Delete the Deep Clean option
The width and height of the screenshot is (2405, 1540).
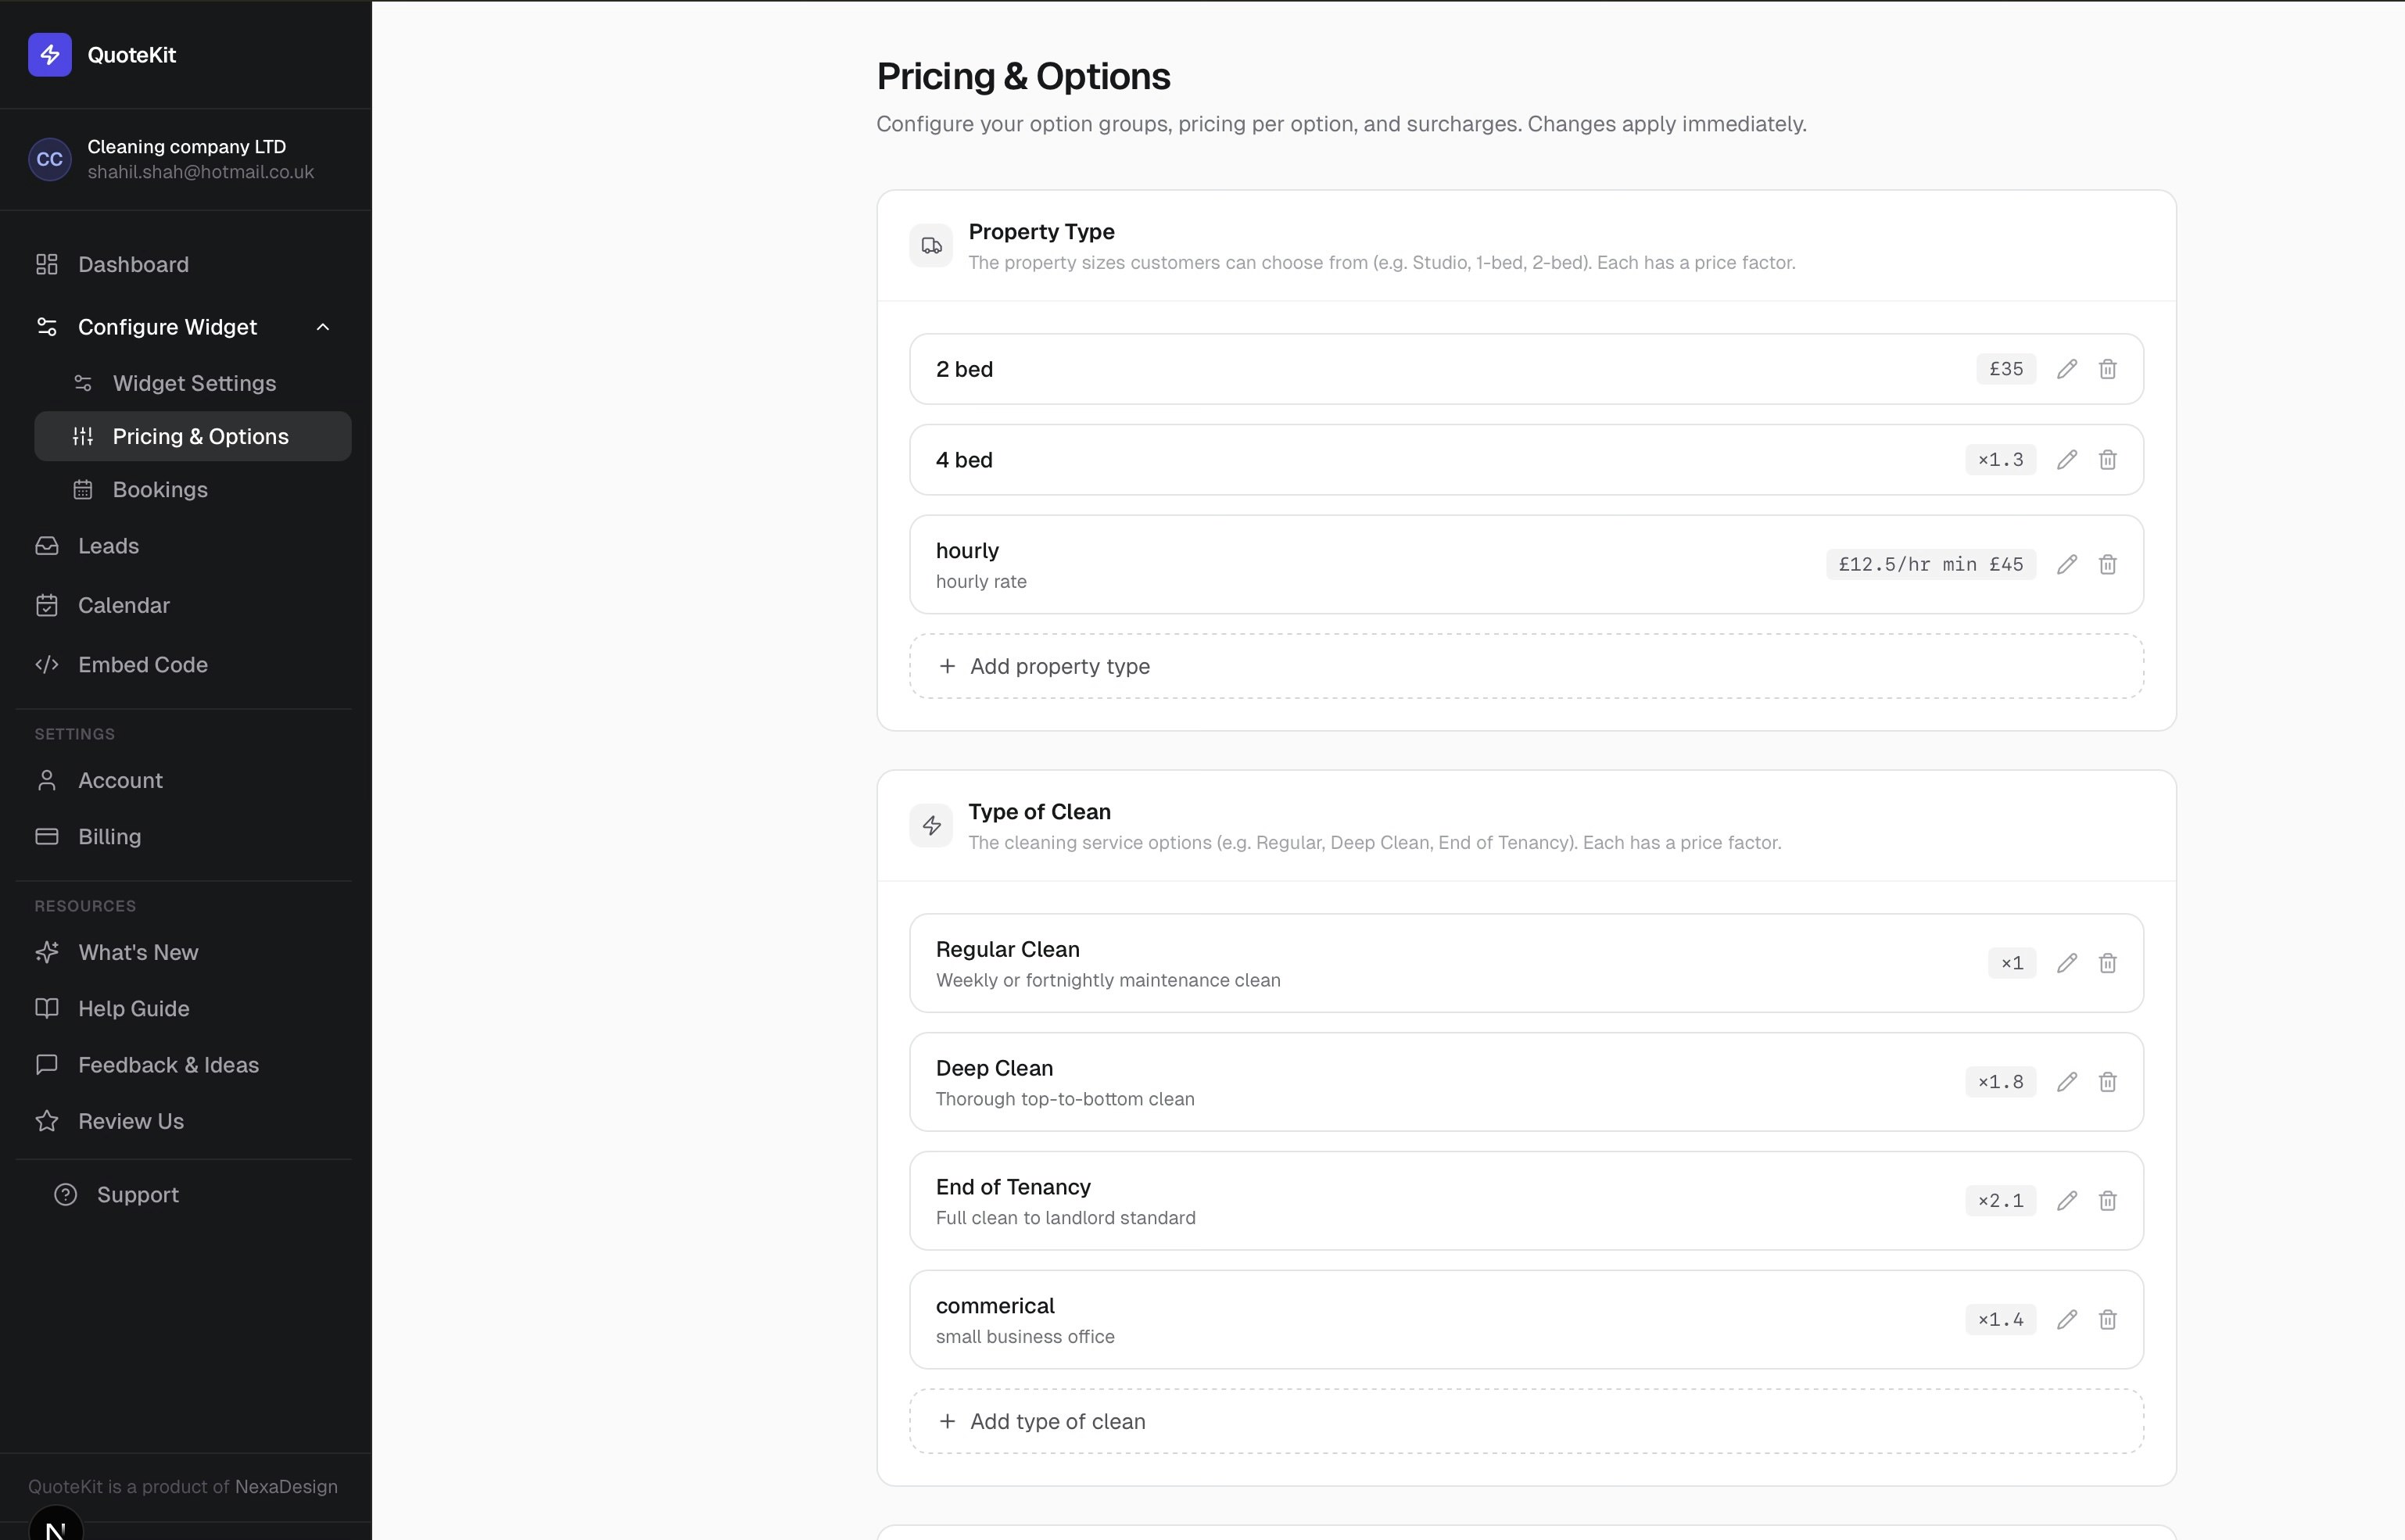coord(2107,1082)
